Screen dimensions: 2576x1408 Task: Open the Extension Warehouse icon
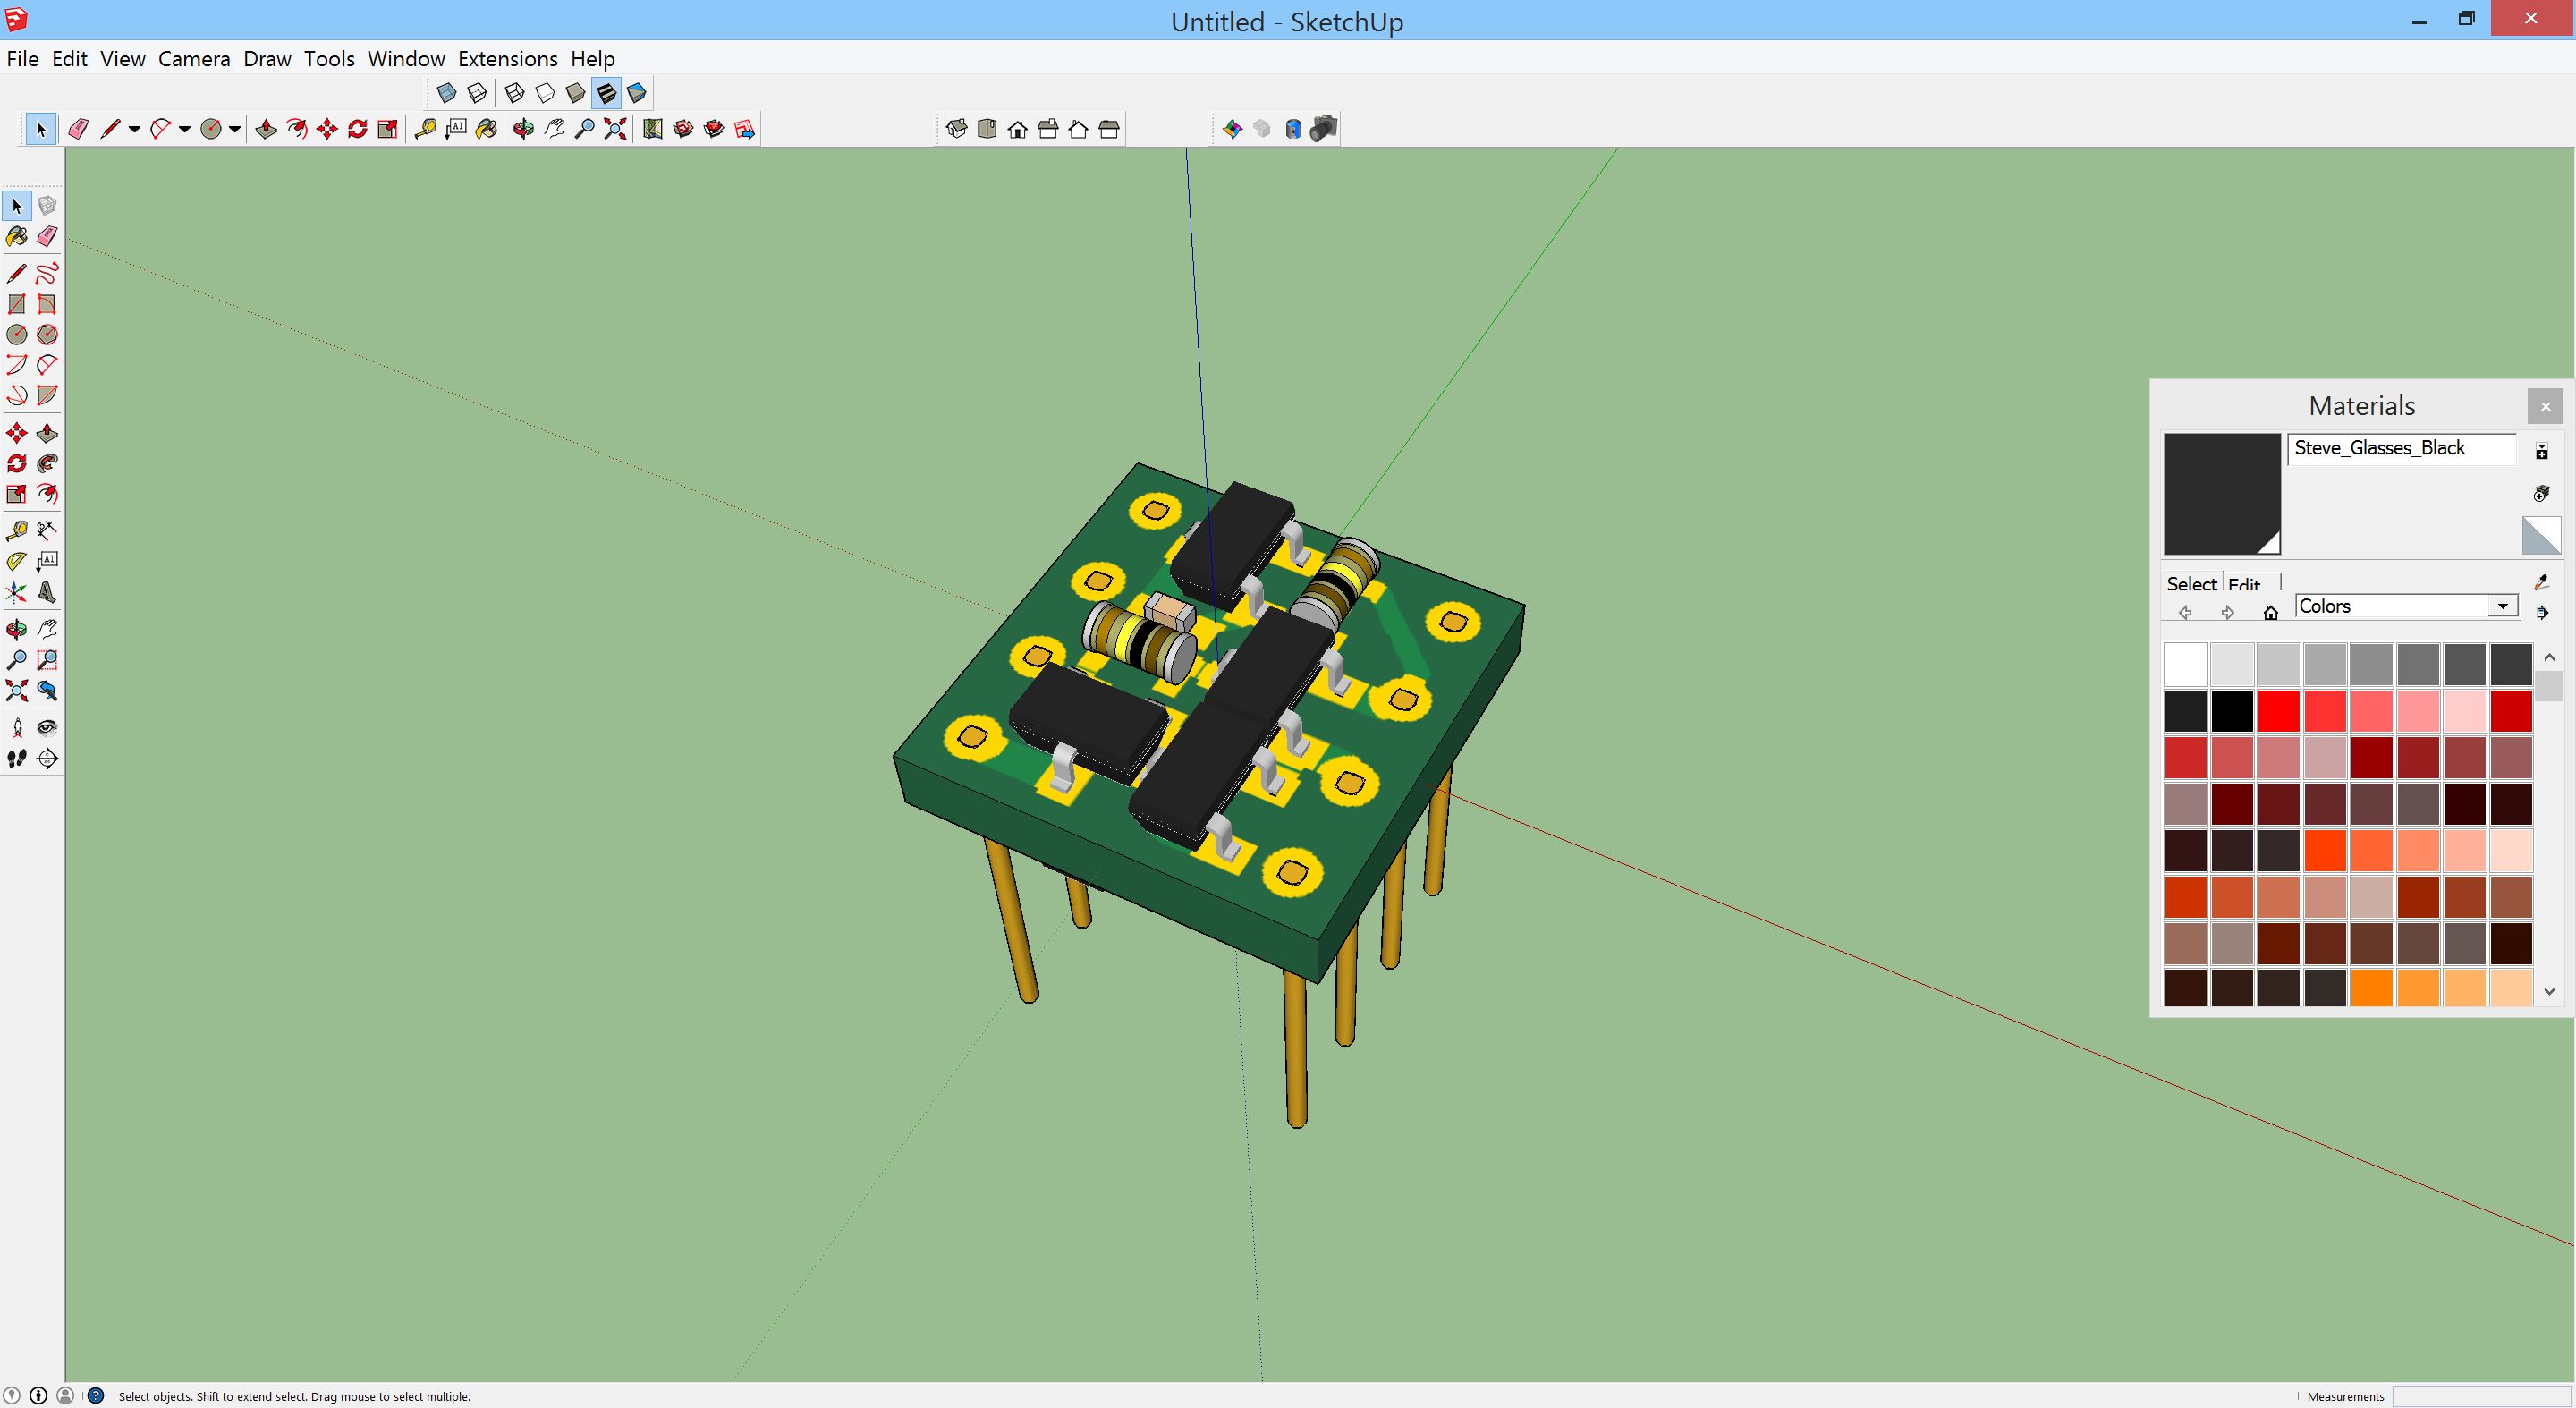click(x=714, y=129)
